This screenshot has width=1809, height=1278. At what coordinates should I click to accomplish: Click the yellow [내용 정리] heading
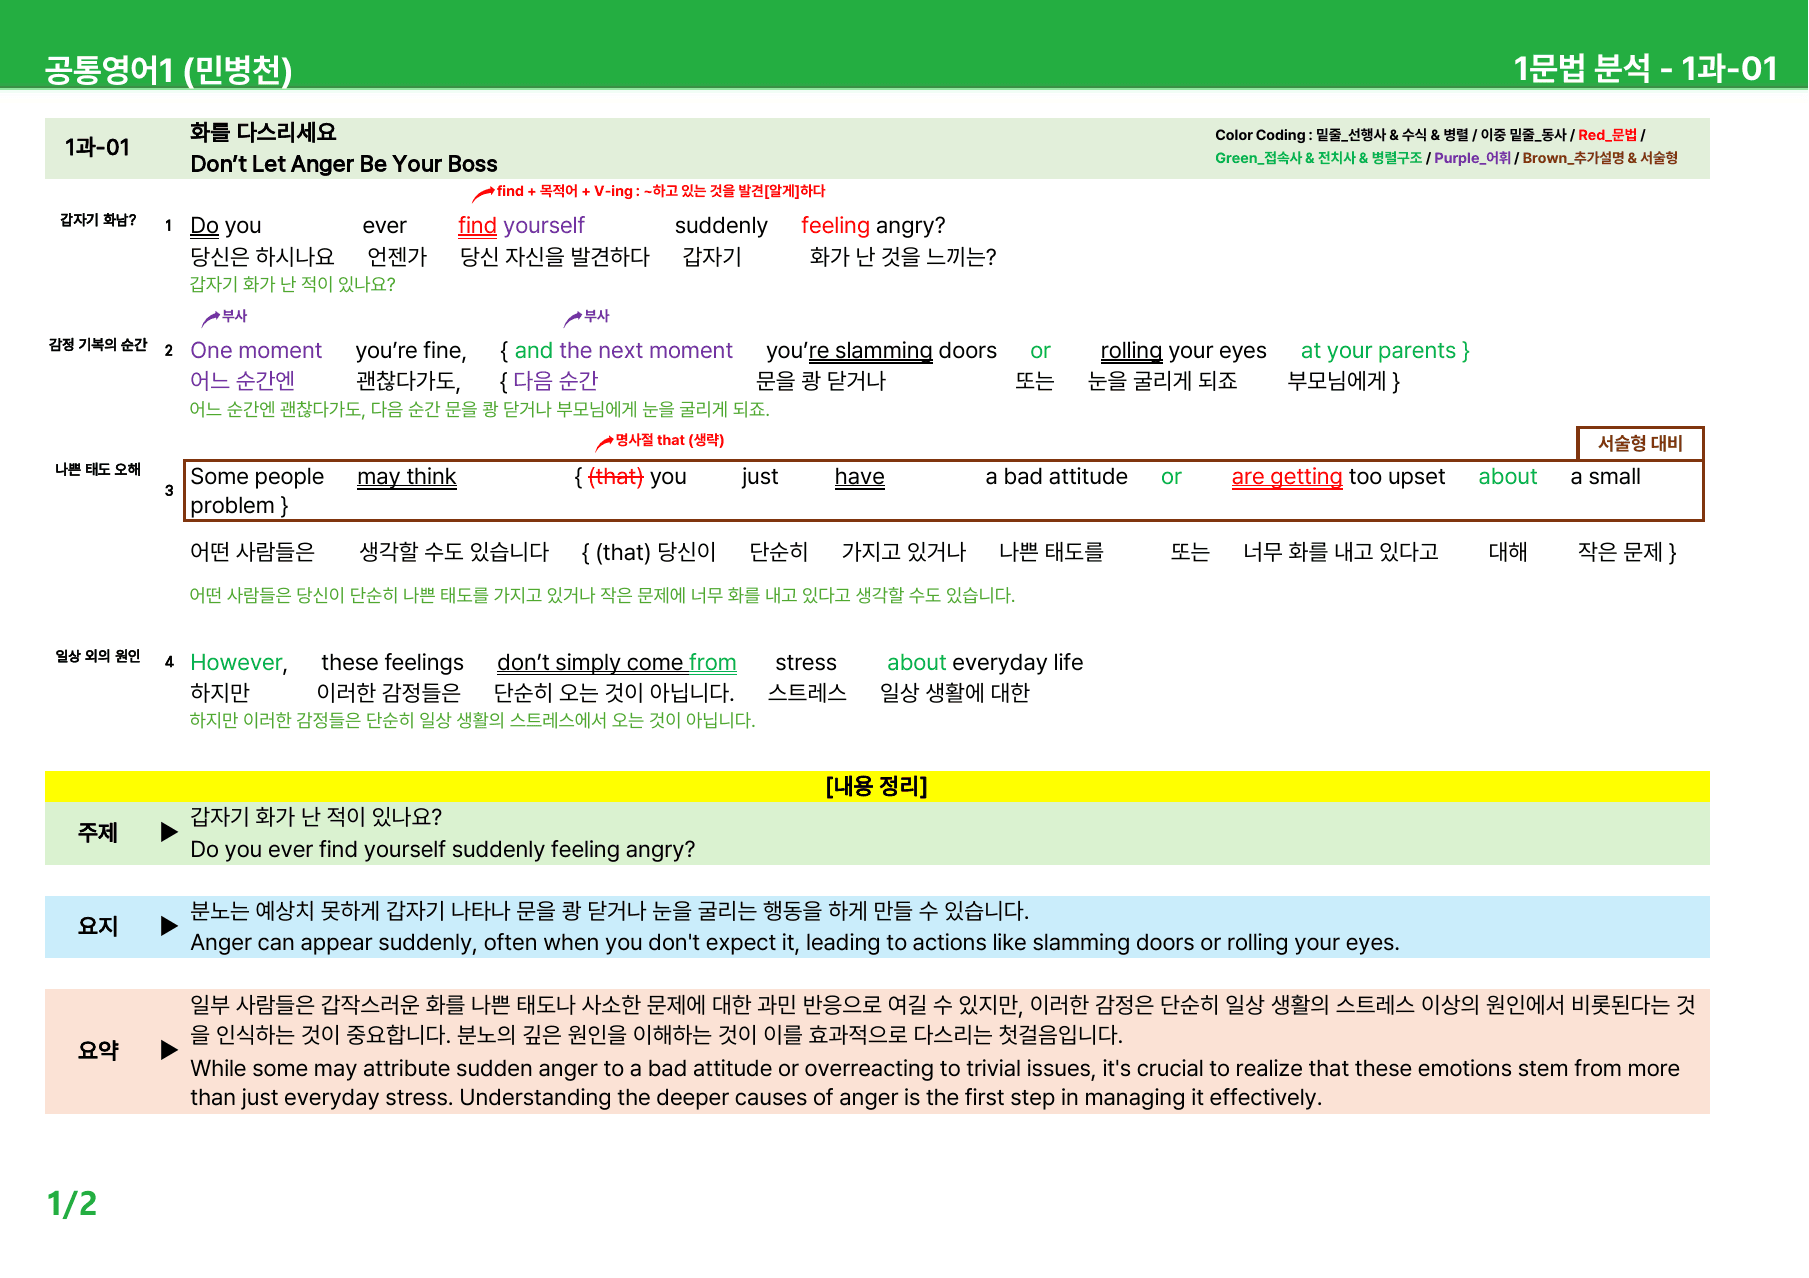877,786
